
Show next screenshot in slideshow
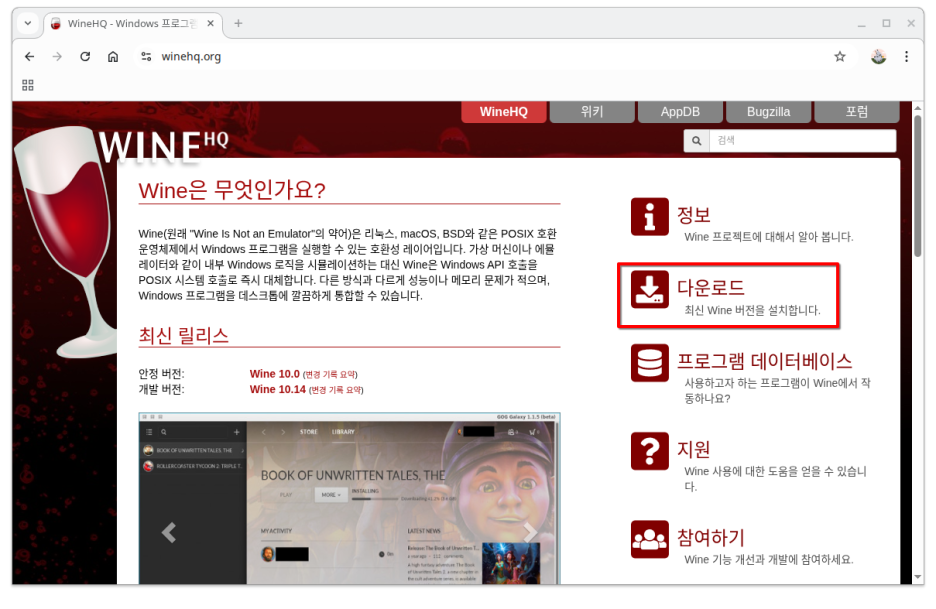tap(529, 532)
